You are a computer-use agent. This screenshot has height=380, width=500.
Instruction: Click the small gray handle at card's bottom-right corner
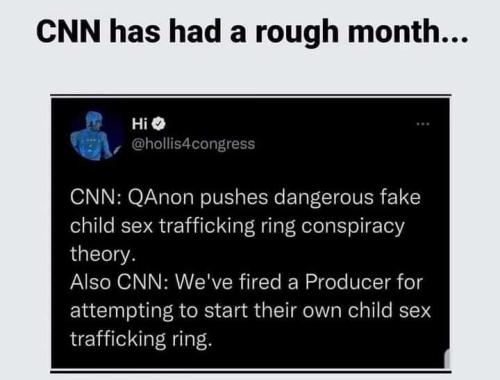[447, 358]
